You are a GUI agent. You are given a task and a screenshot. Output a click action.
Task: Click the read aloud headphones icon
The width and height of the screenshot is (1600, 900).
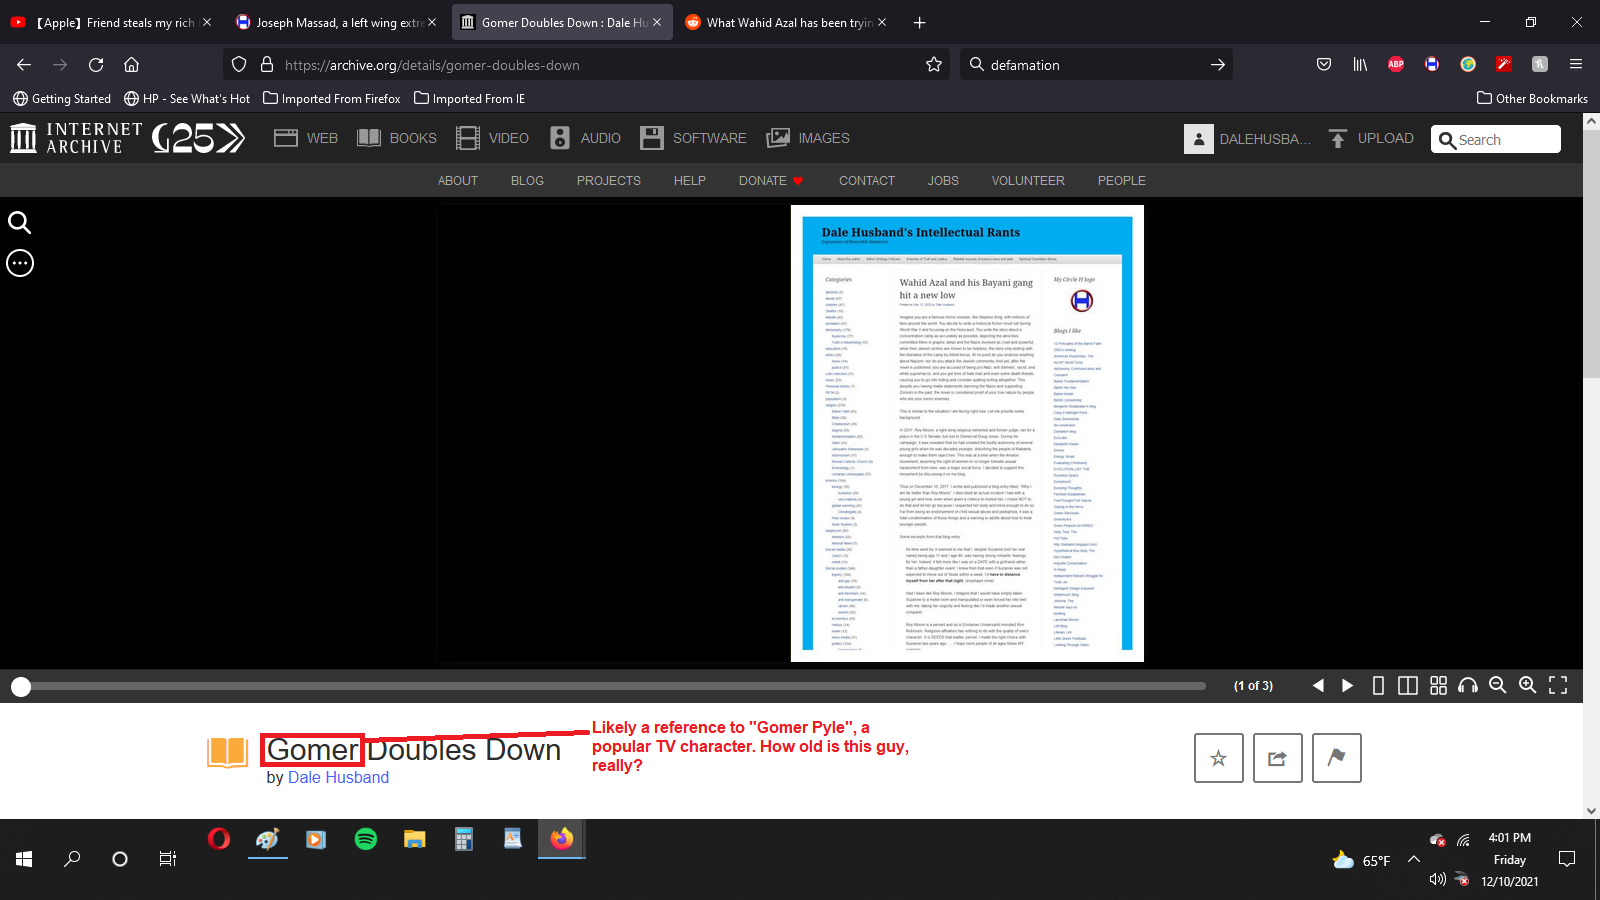point(1467,685)
